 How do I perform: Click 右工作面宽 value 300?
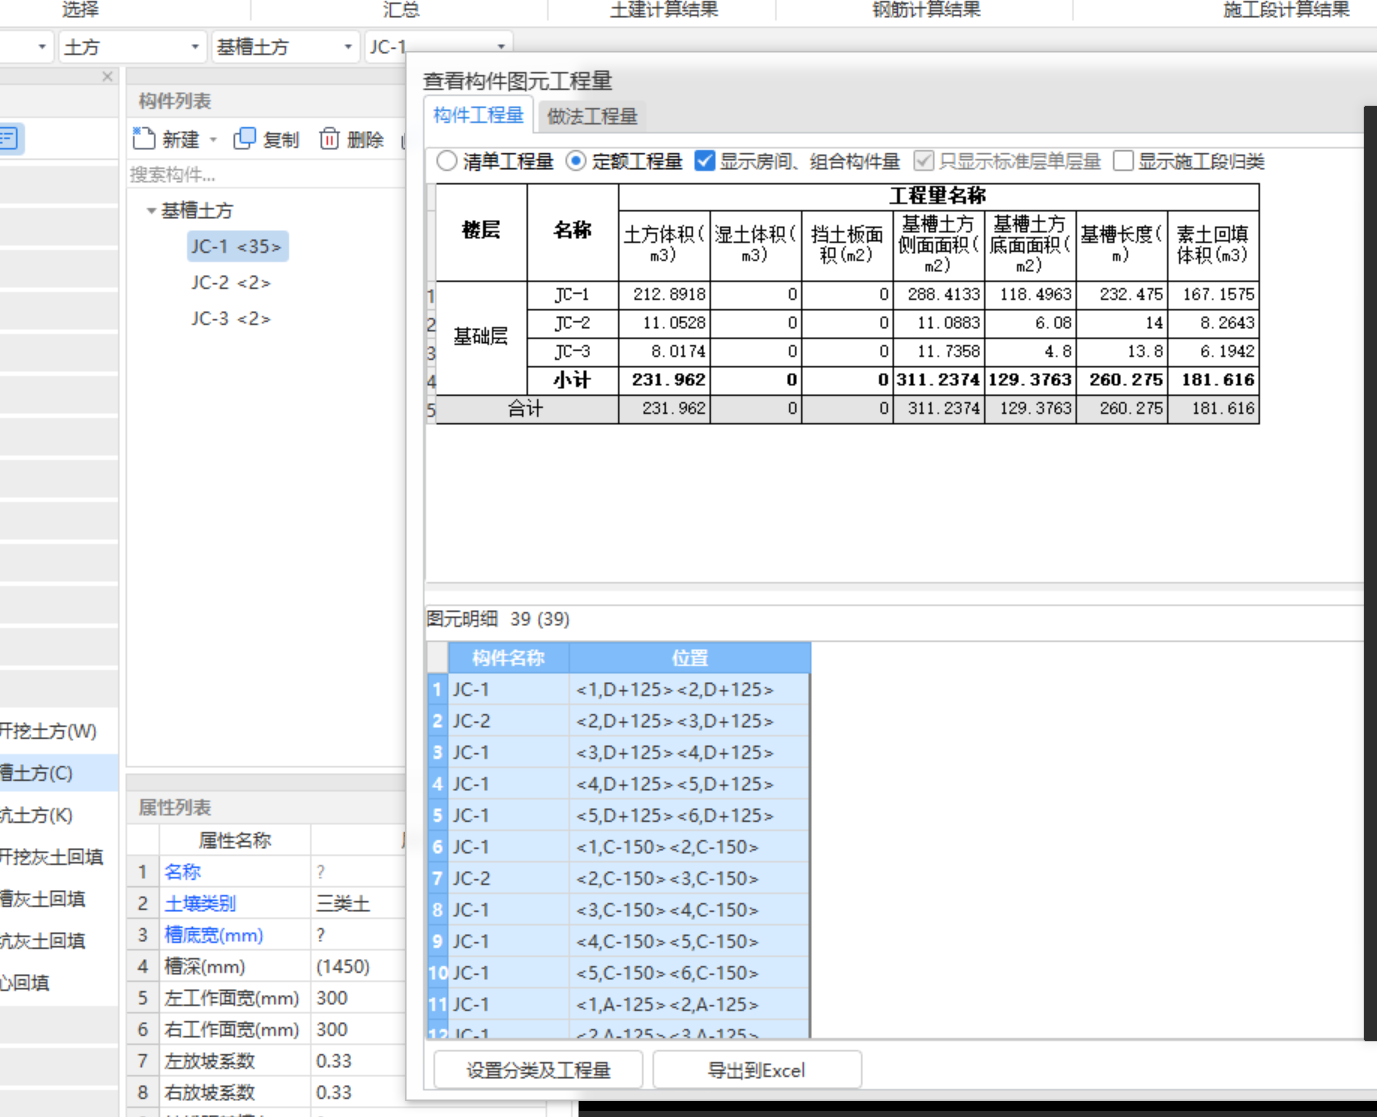coord(332,1030)
